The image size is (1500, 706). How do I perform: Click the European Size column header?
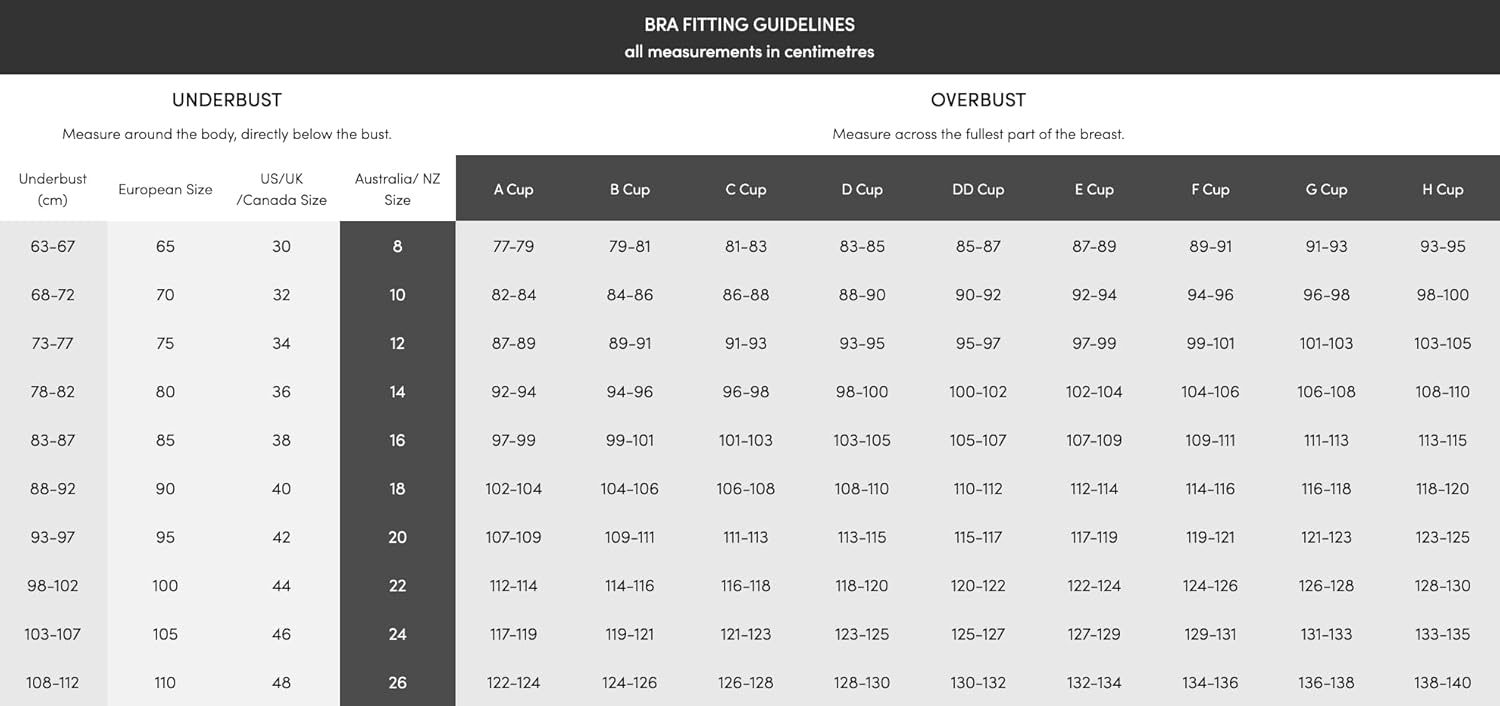[165, 189]
